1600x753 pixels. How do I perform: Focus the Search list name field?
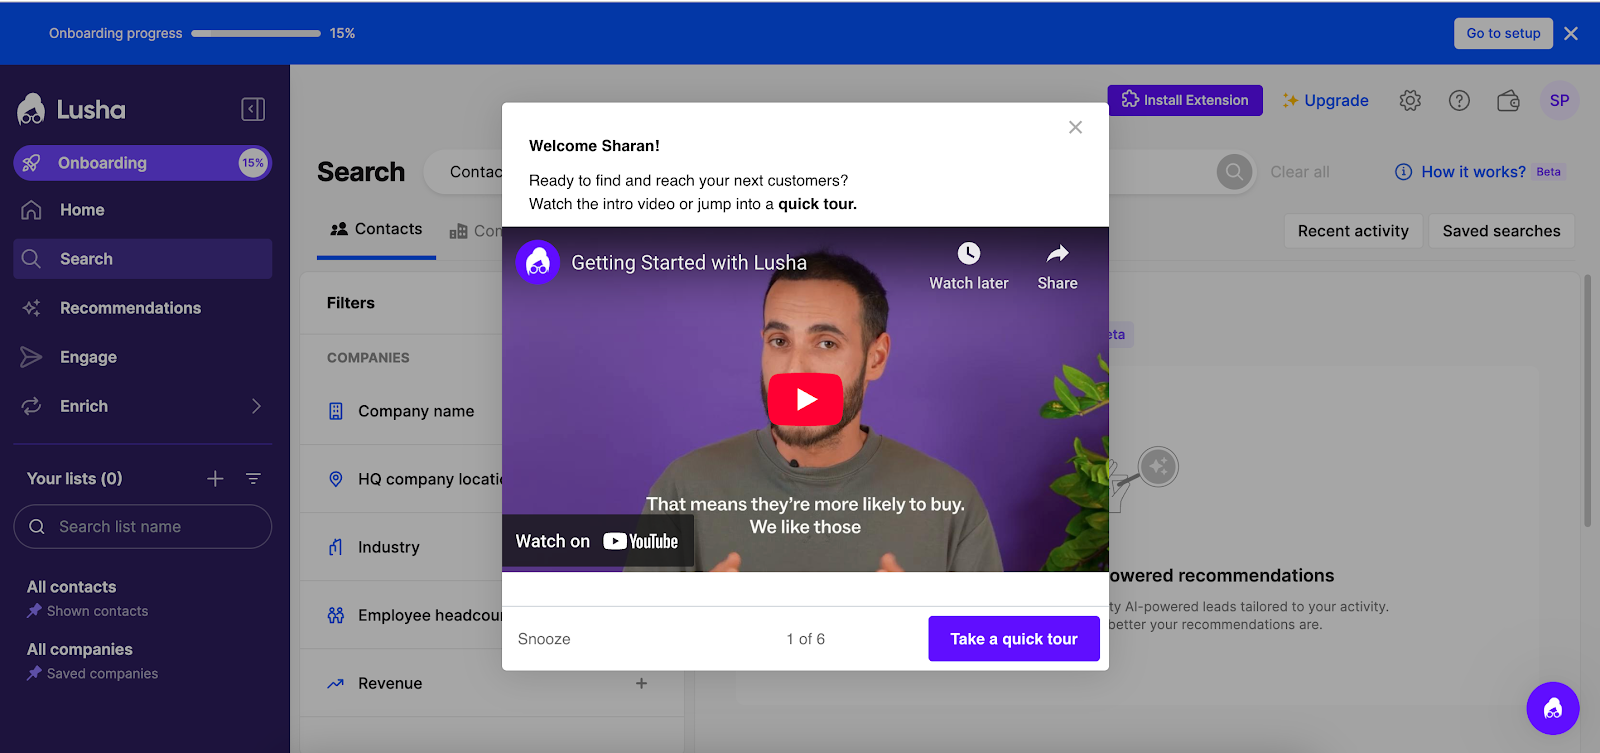[142, 526]
